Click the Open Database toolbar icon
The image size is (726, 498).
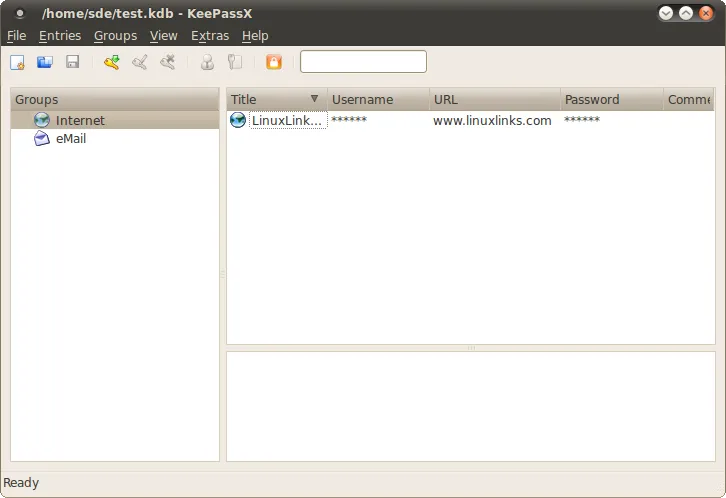tap(45, 62)
